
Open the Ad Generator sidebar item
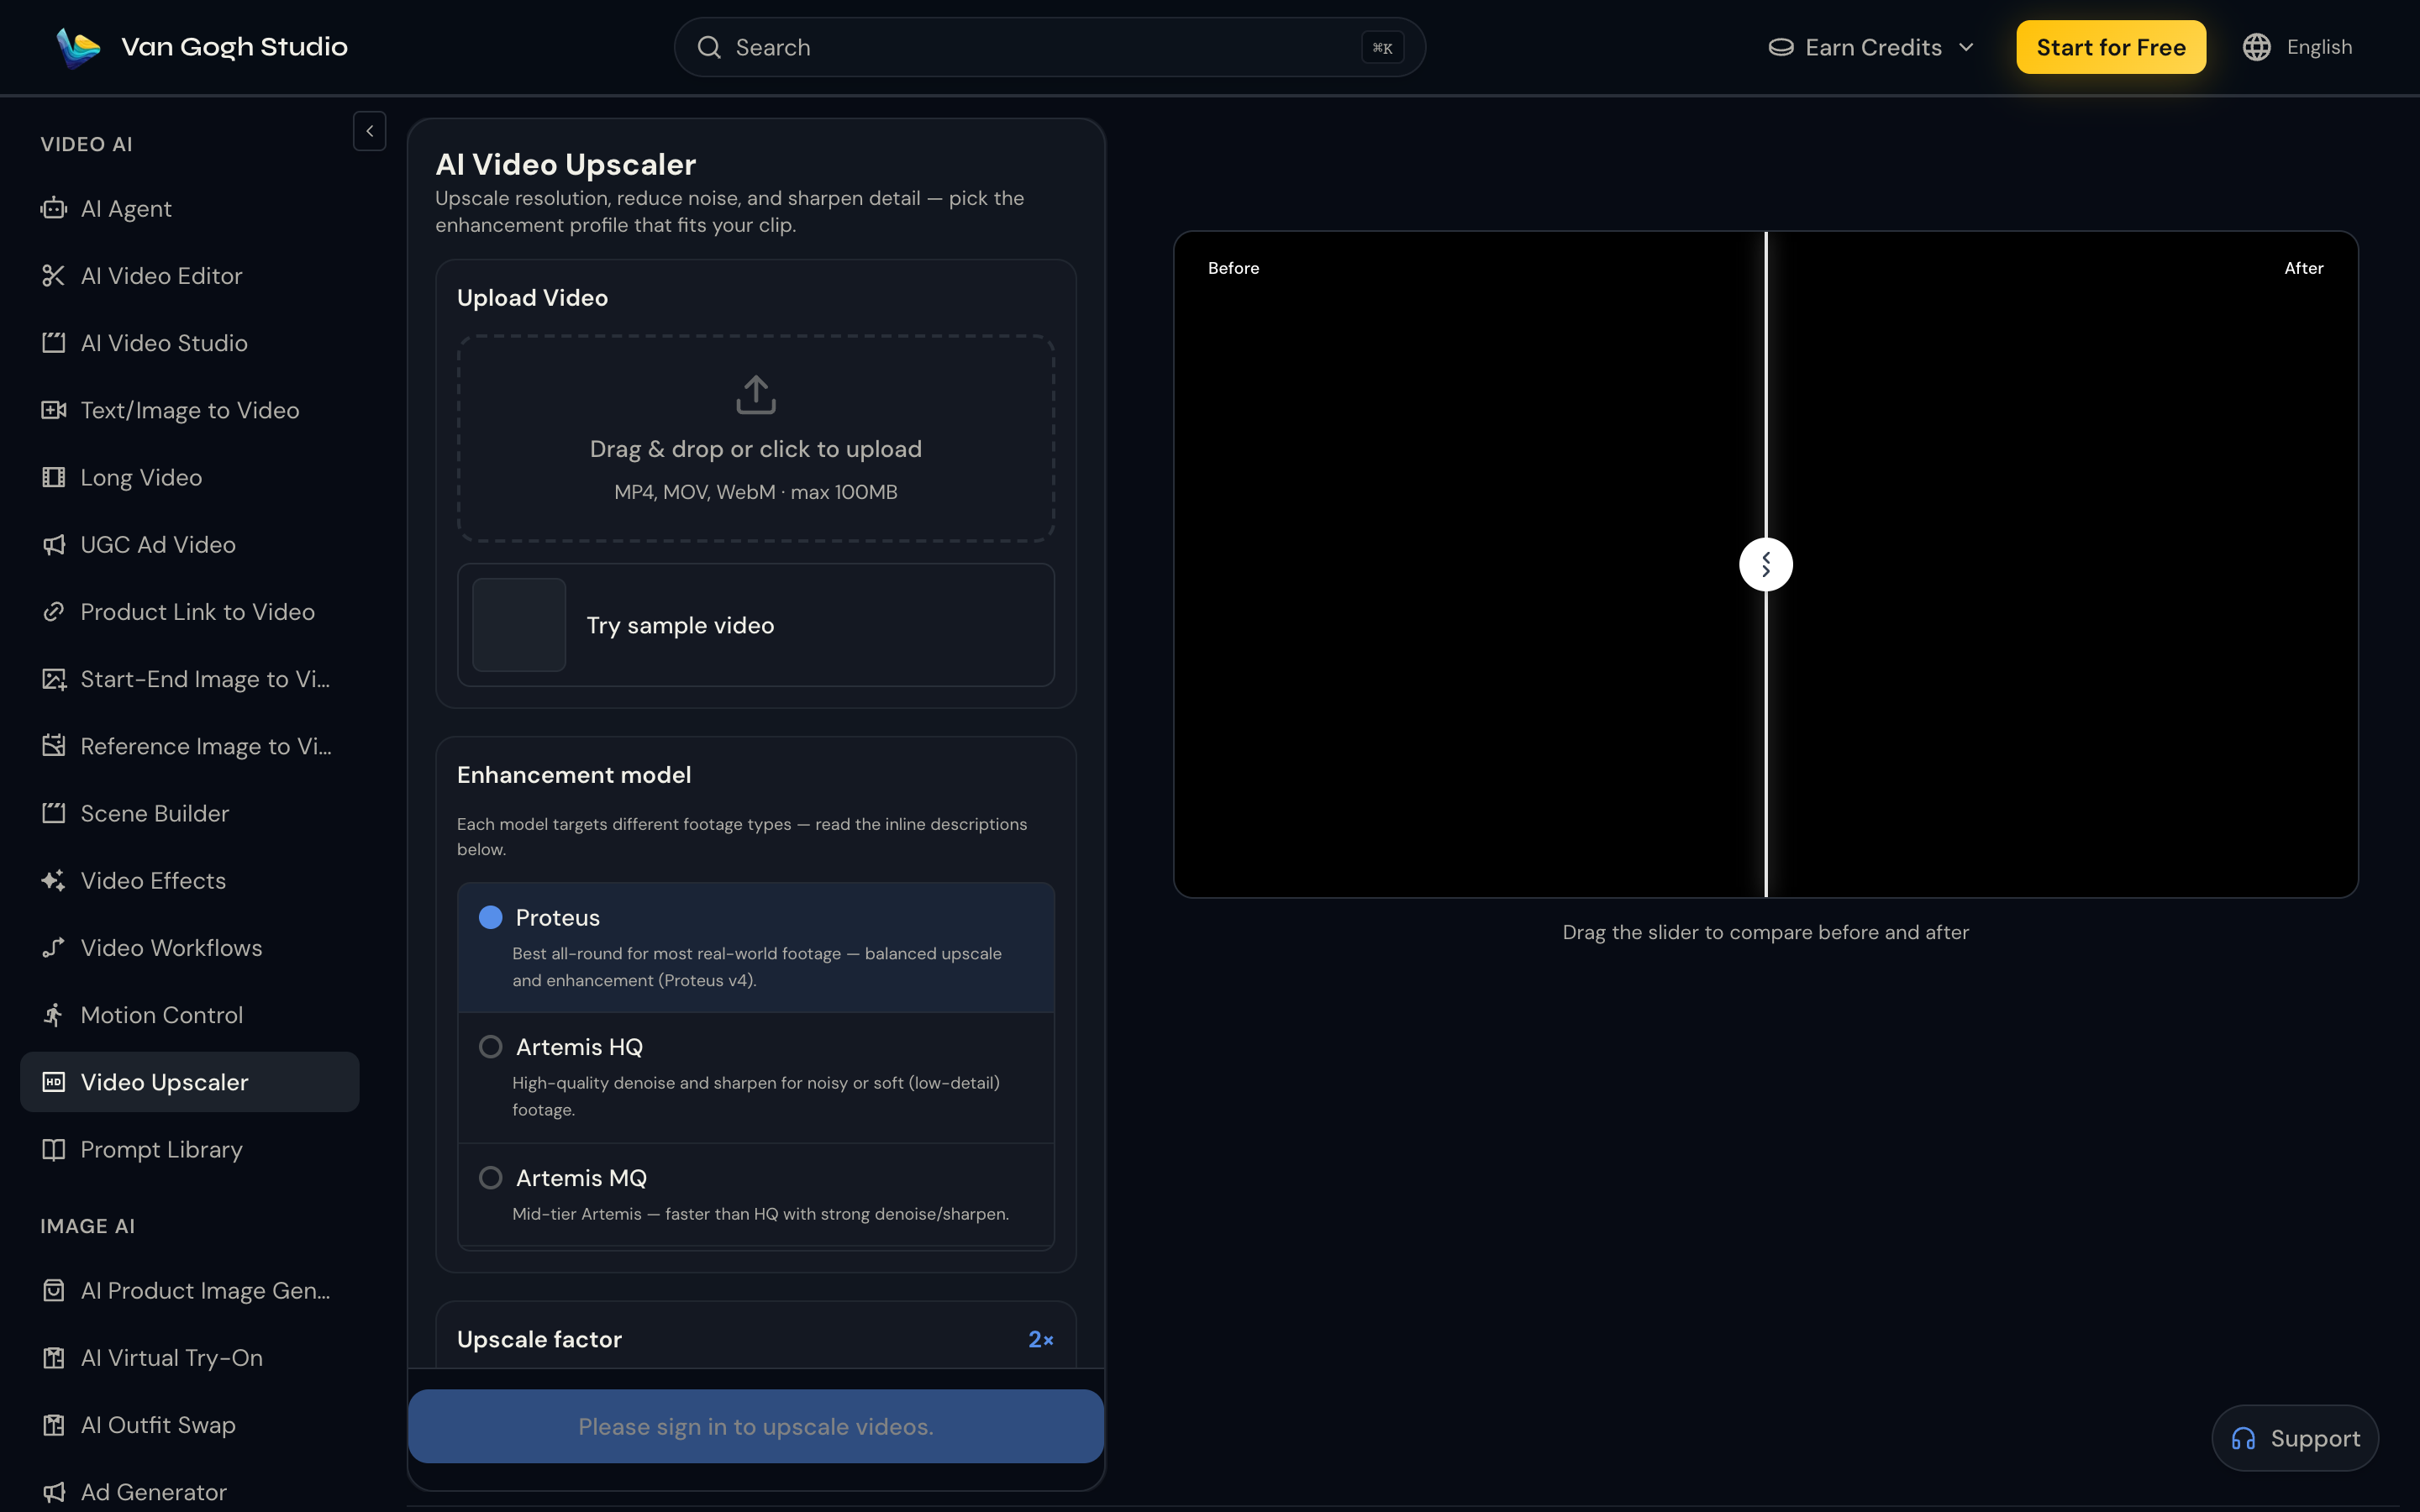(190, 1491)
